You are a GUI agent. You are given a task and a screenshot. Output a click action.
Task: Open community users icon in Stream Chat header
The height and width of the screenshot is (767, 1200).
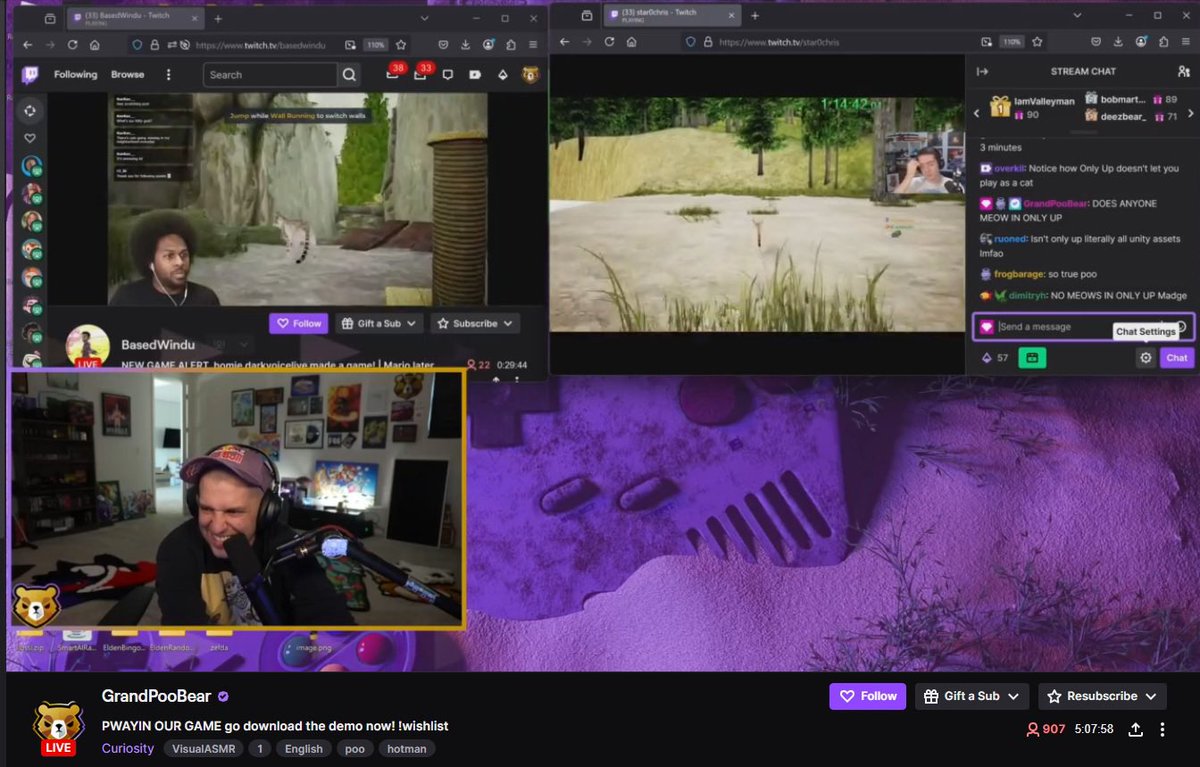click(x=1184, y=71)
